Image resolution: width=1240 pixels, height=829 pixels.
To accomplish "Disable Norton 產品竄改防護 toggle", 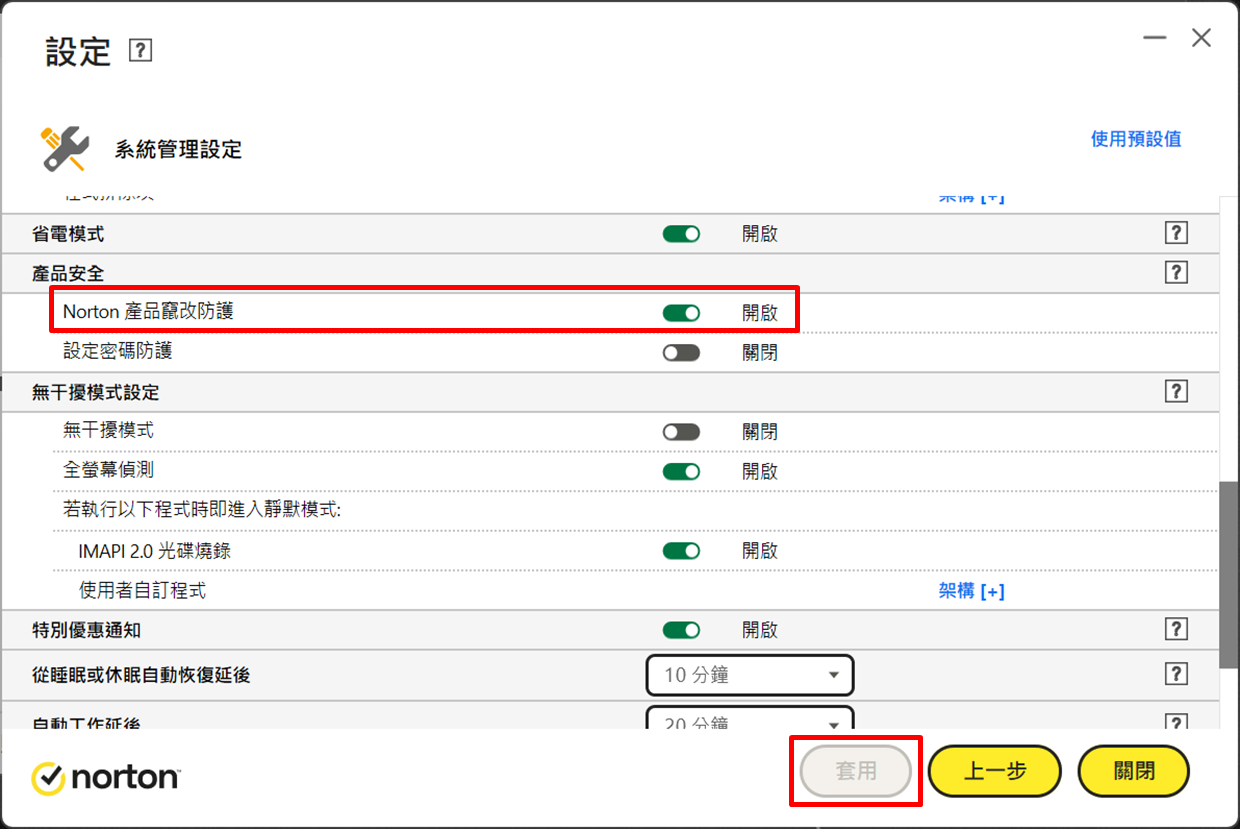I will tap(681, 313).
